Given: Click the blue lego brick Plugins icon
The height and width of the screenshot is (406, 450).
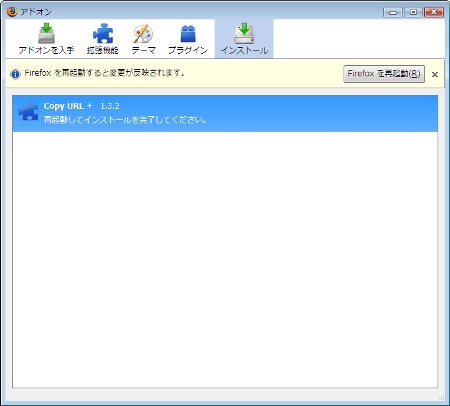Looking at the screenshot, I should tap(188, 34).
